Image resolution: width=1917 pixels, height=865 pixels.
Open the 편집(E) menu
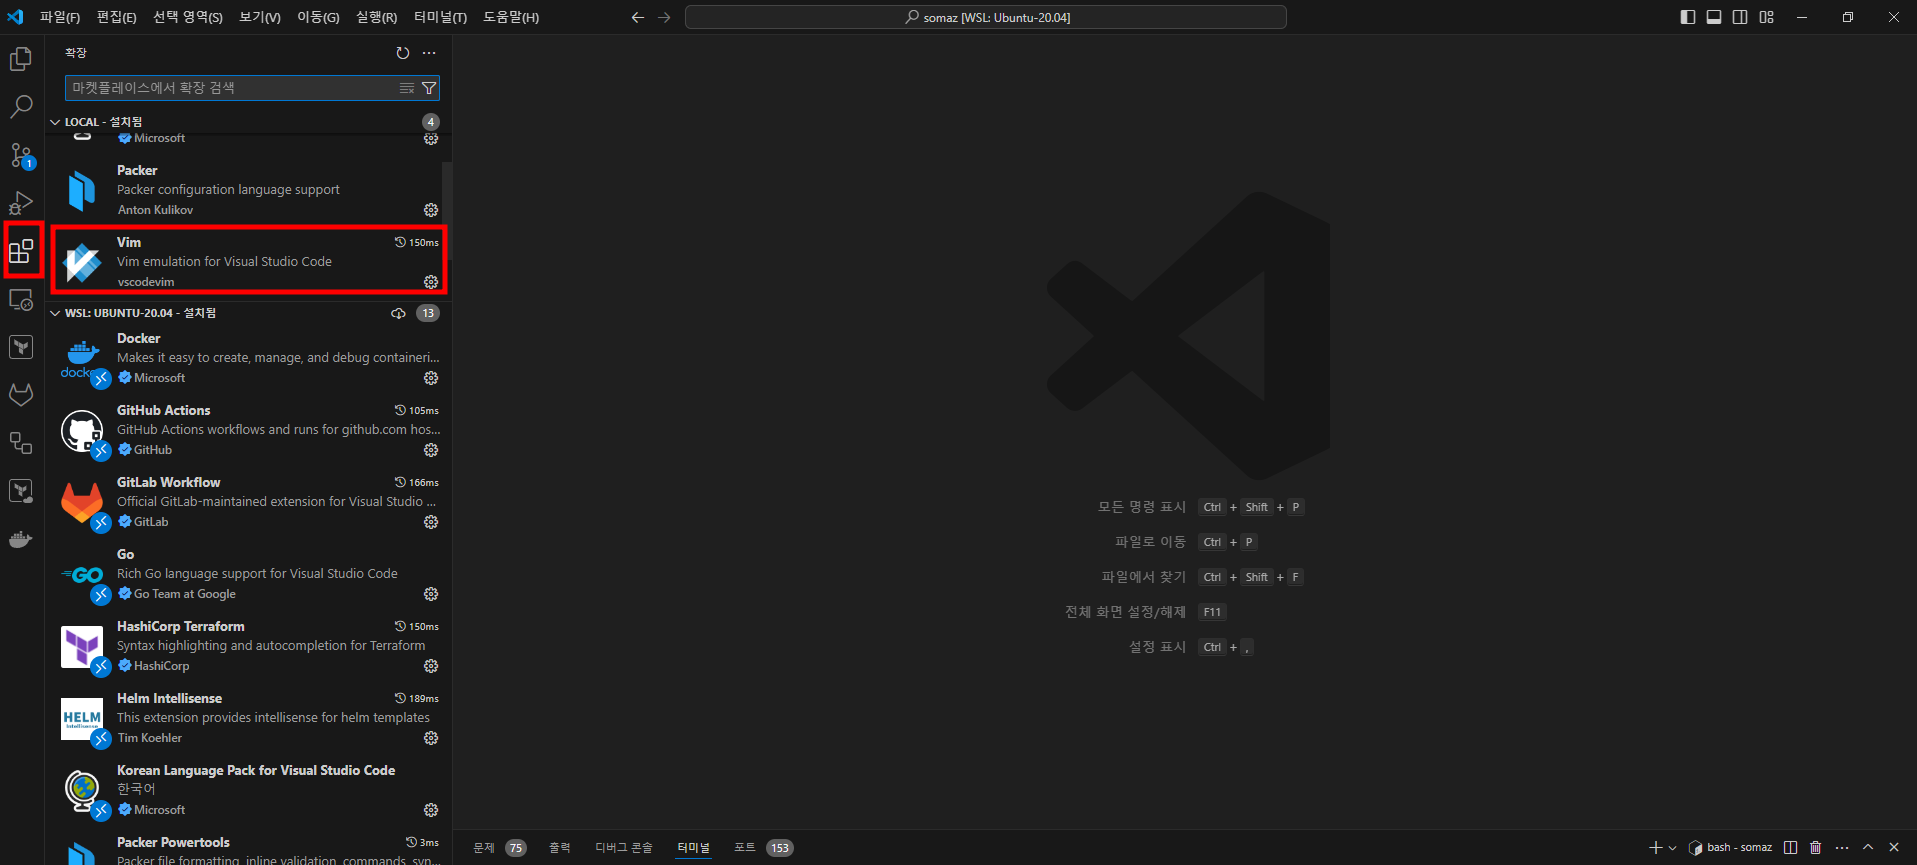pyautogui.click(x=116, y=17)
